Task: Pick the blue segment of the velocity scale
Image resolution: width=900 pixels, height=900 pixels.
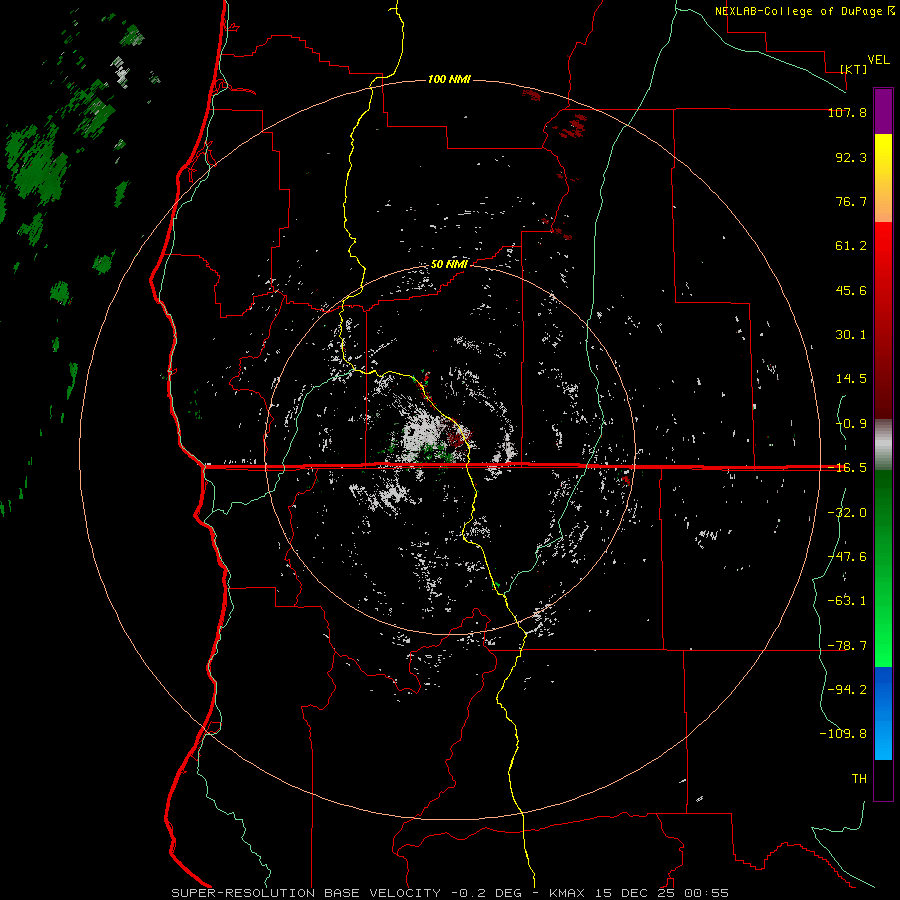Action: click(883, 713)
